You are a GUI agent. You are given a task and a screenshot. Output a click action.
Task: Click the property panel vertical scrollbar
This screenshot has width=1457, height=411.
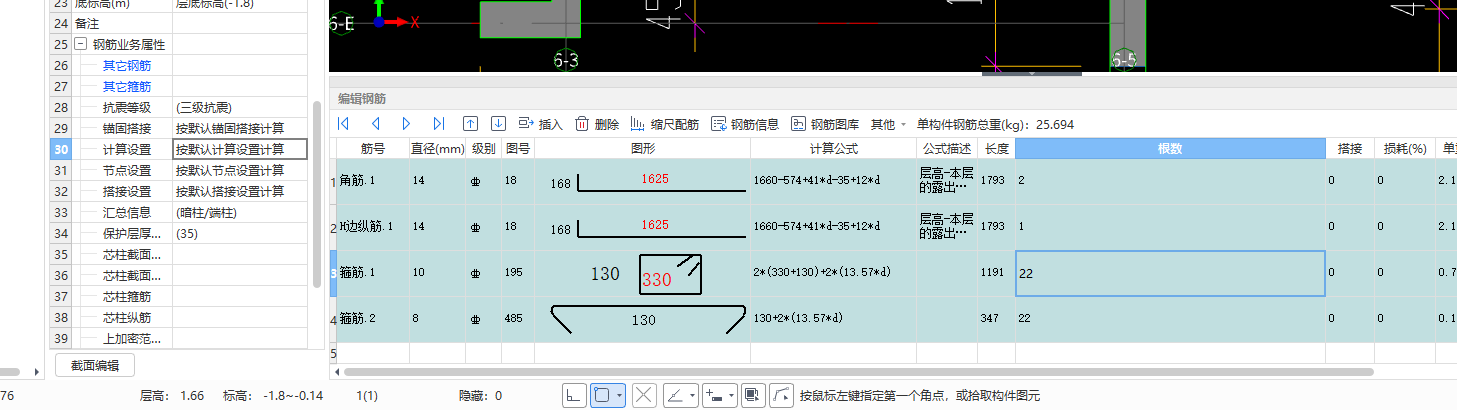317,195
